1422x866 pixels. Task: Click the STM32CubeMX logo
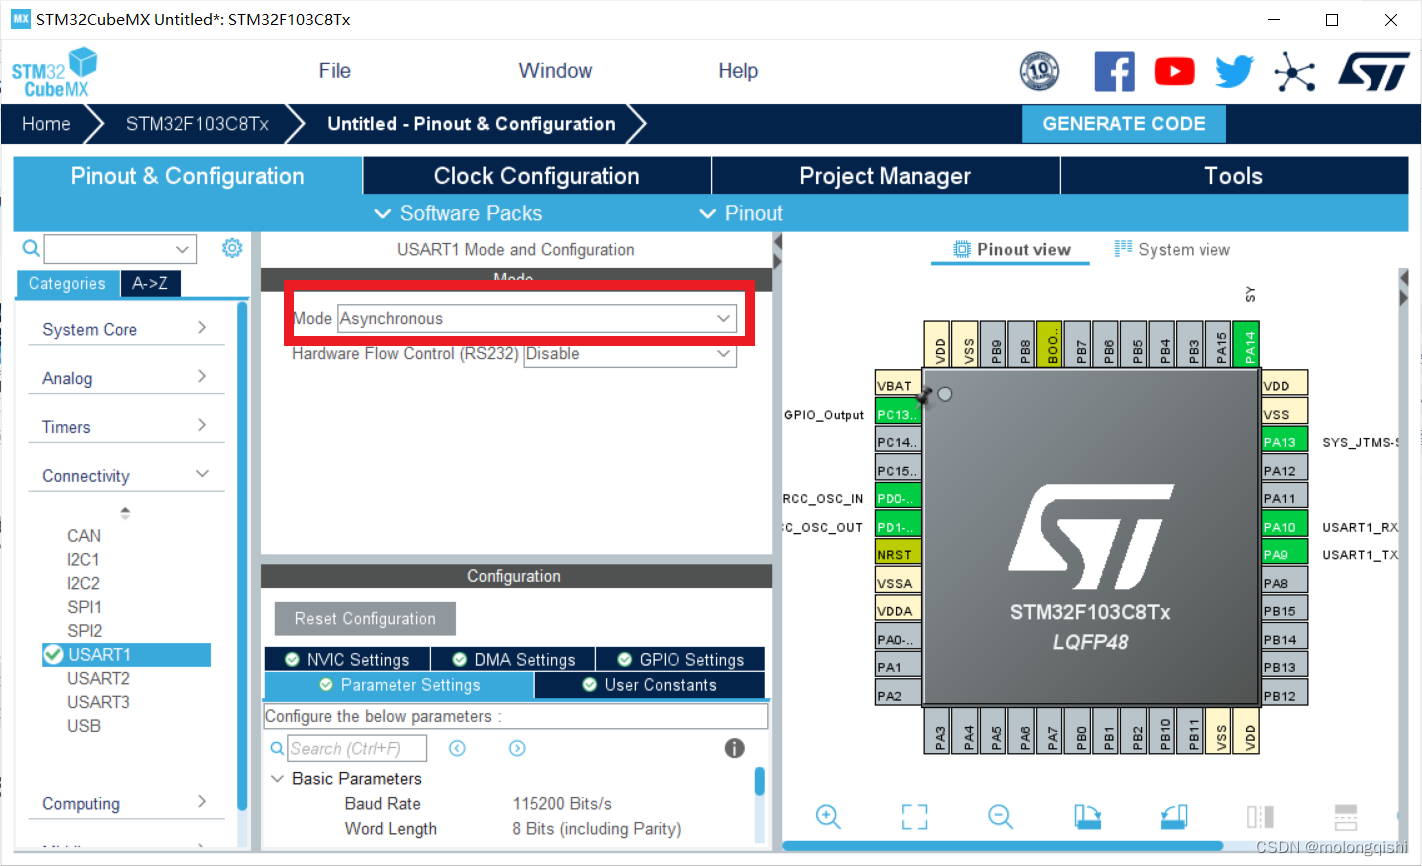(55, 73)
